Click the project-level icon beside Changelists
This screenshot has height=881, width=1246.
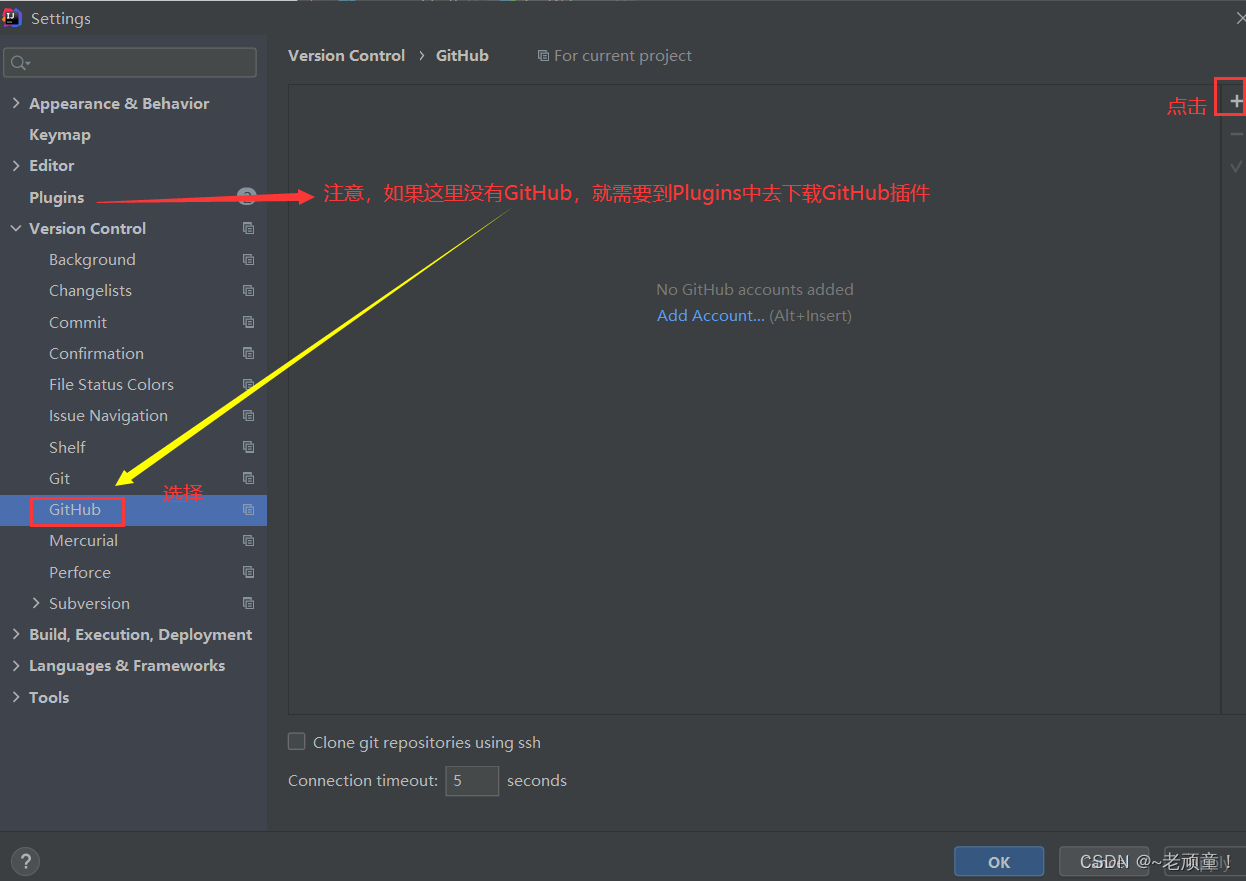click(x=248, y=290)
